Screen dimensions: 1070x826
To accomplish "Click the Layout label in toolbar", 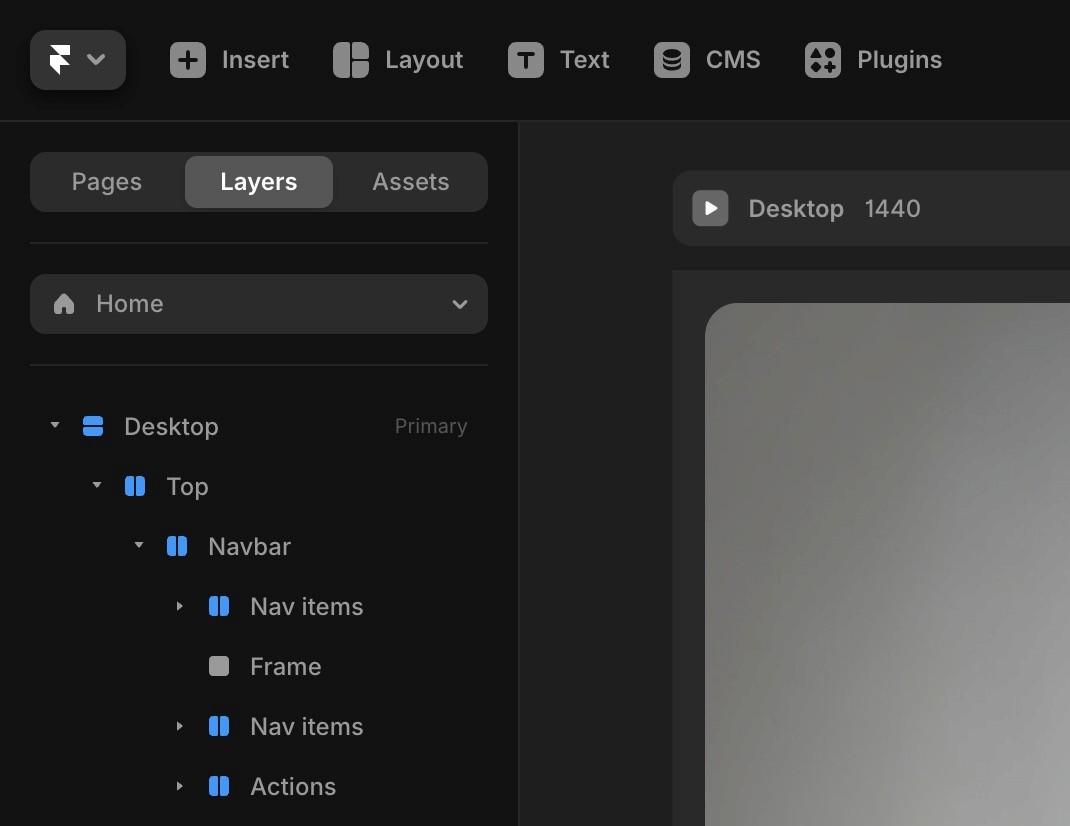I will click(x=424, y=60).
